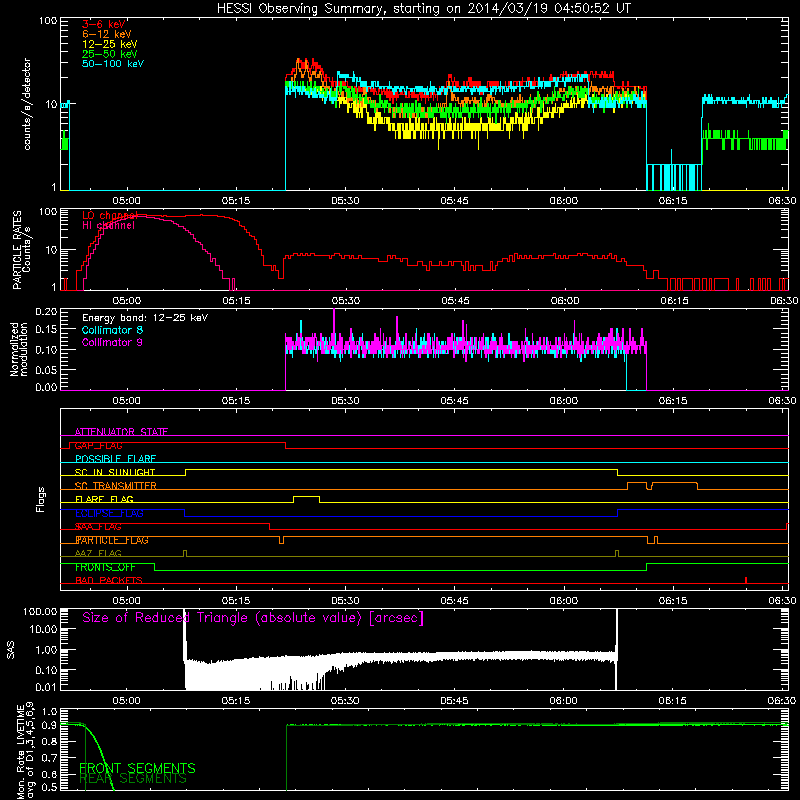
Task: Click the 05:45 tick under the modulation panel
Action: tap(455, 401)
